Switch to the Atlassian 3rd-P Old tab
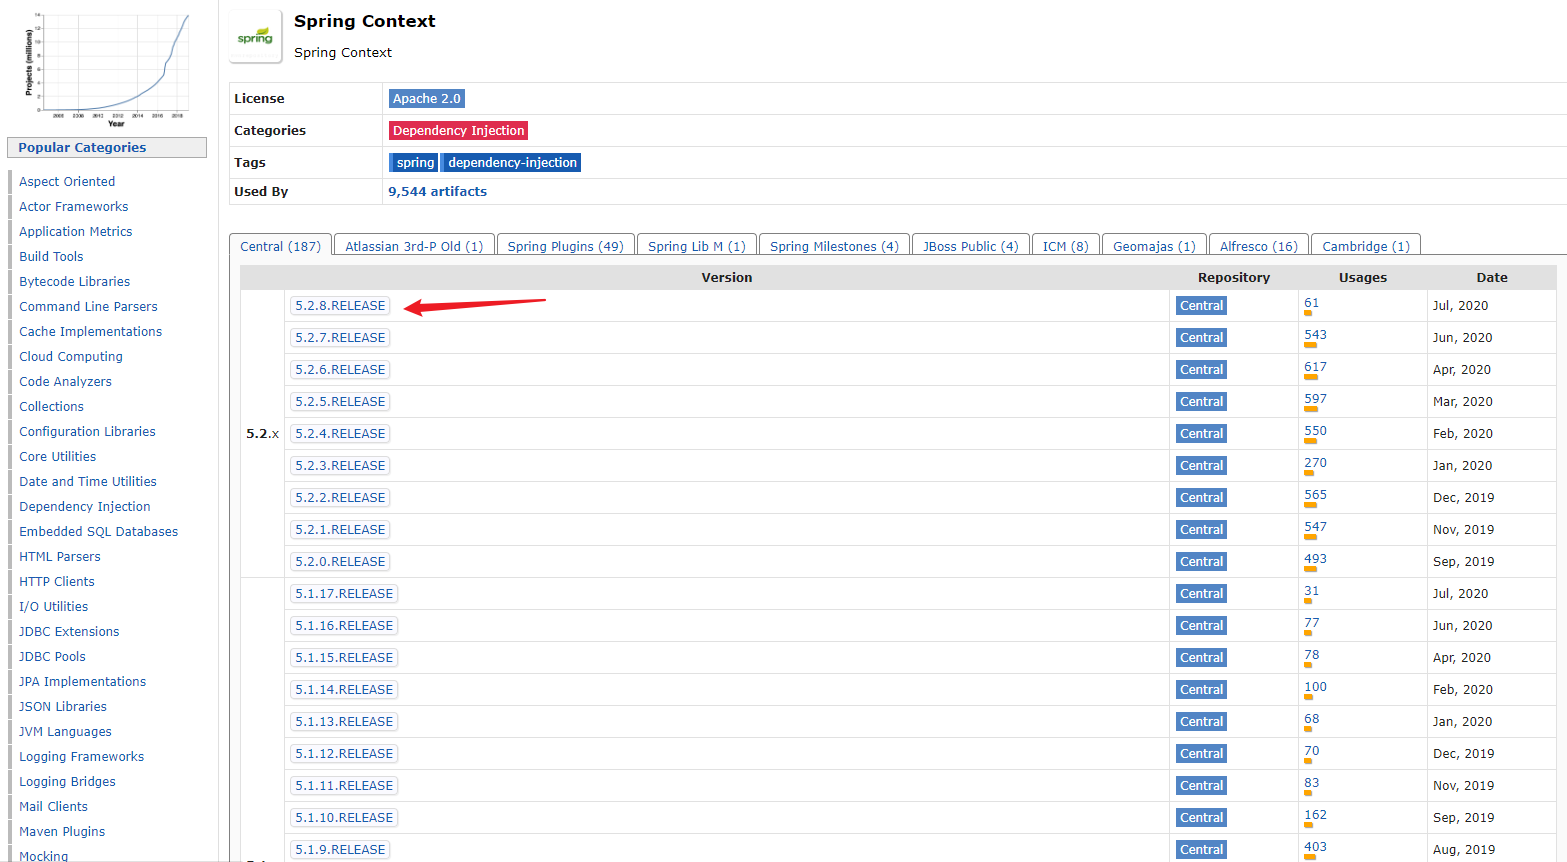This screenshot has width=1567, height=862. coord(414,246)
